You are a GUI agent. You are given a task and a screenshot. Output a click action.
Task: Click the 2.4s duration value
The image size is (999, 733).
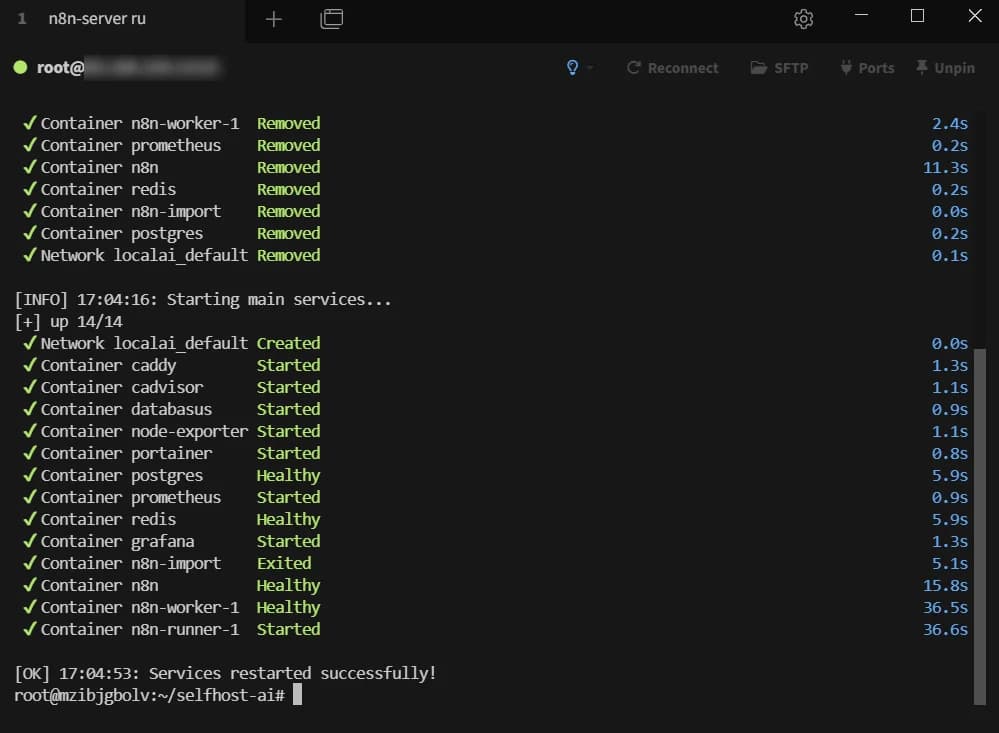950,124
